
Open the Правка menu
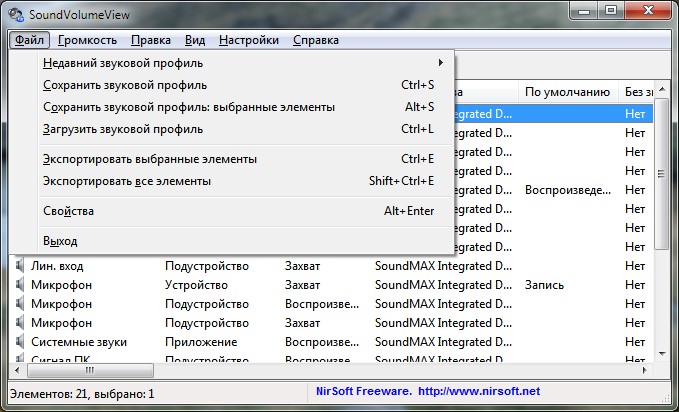(x=151, y=40)
